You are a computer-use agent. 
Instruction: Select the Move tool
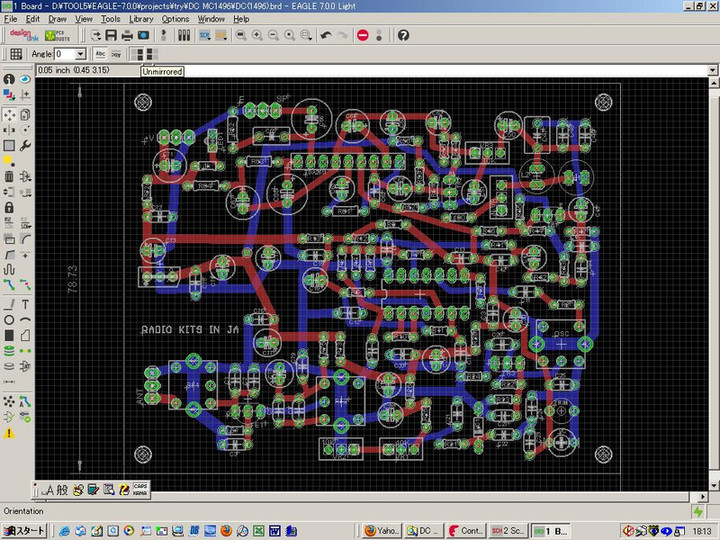tap(9, 114)
